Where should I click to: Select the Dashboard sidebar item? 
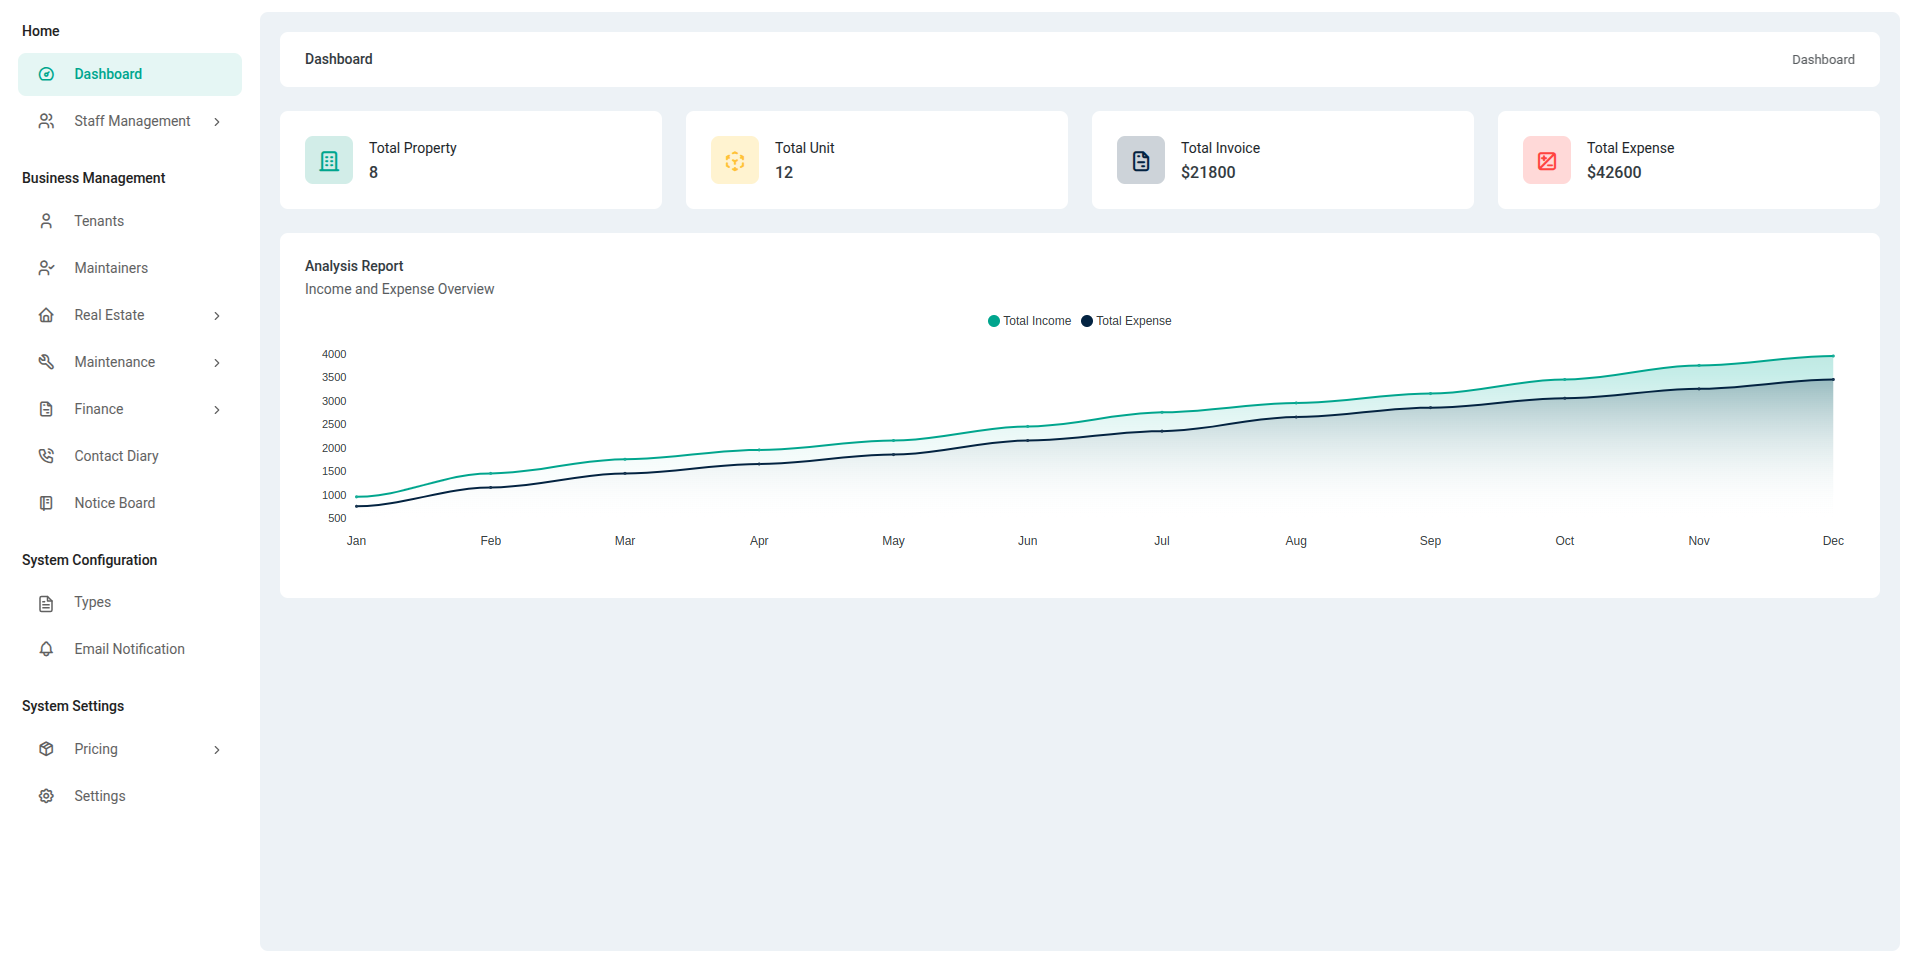pyautogui.click(x=108, y=74)
